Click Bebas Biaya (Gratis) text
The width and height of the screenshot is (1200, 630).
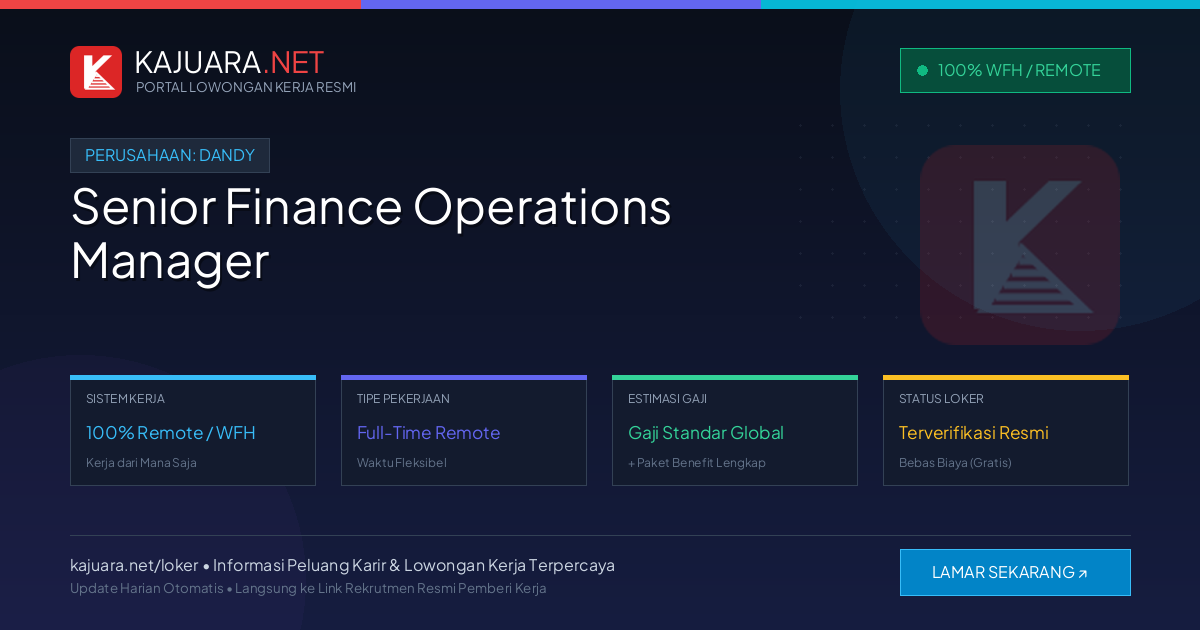click(x=955, y=463)
